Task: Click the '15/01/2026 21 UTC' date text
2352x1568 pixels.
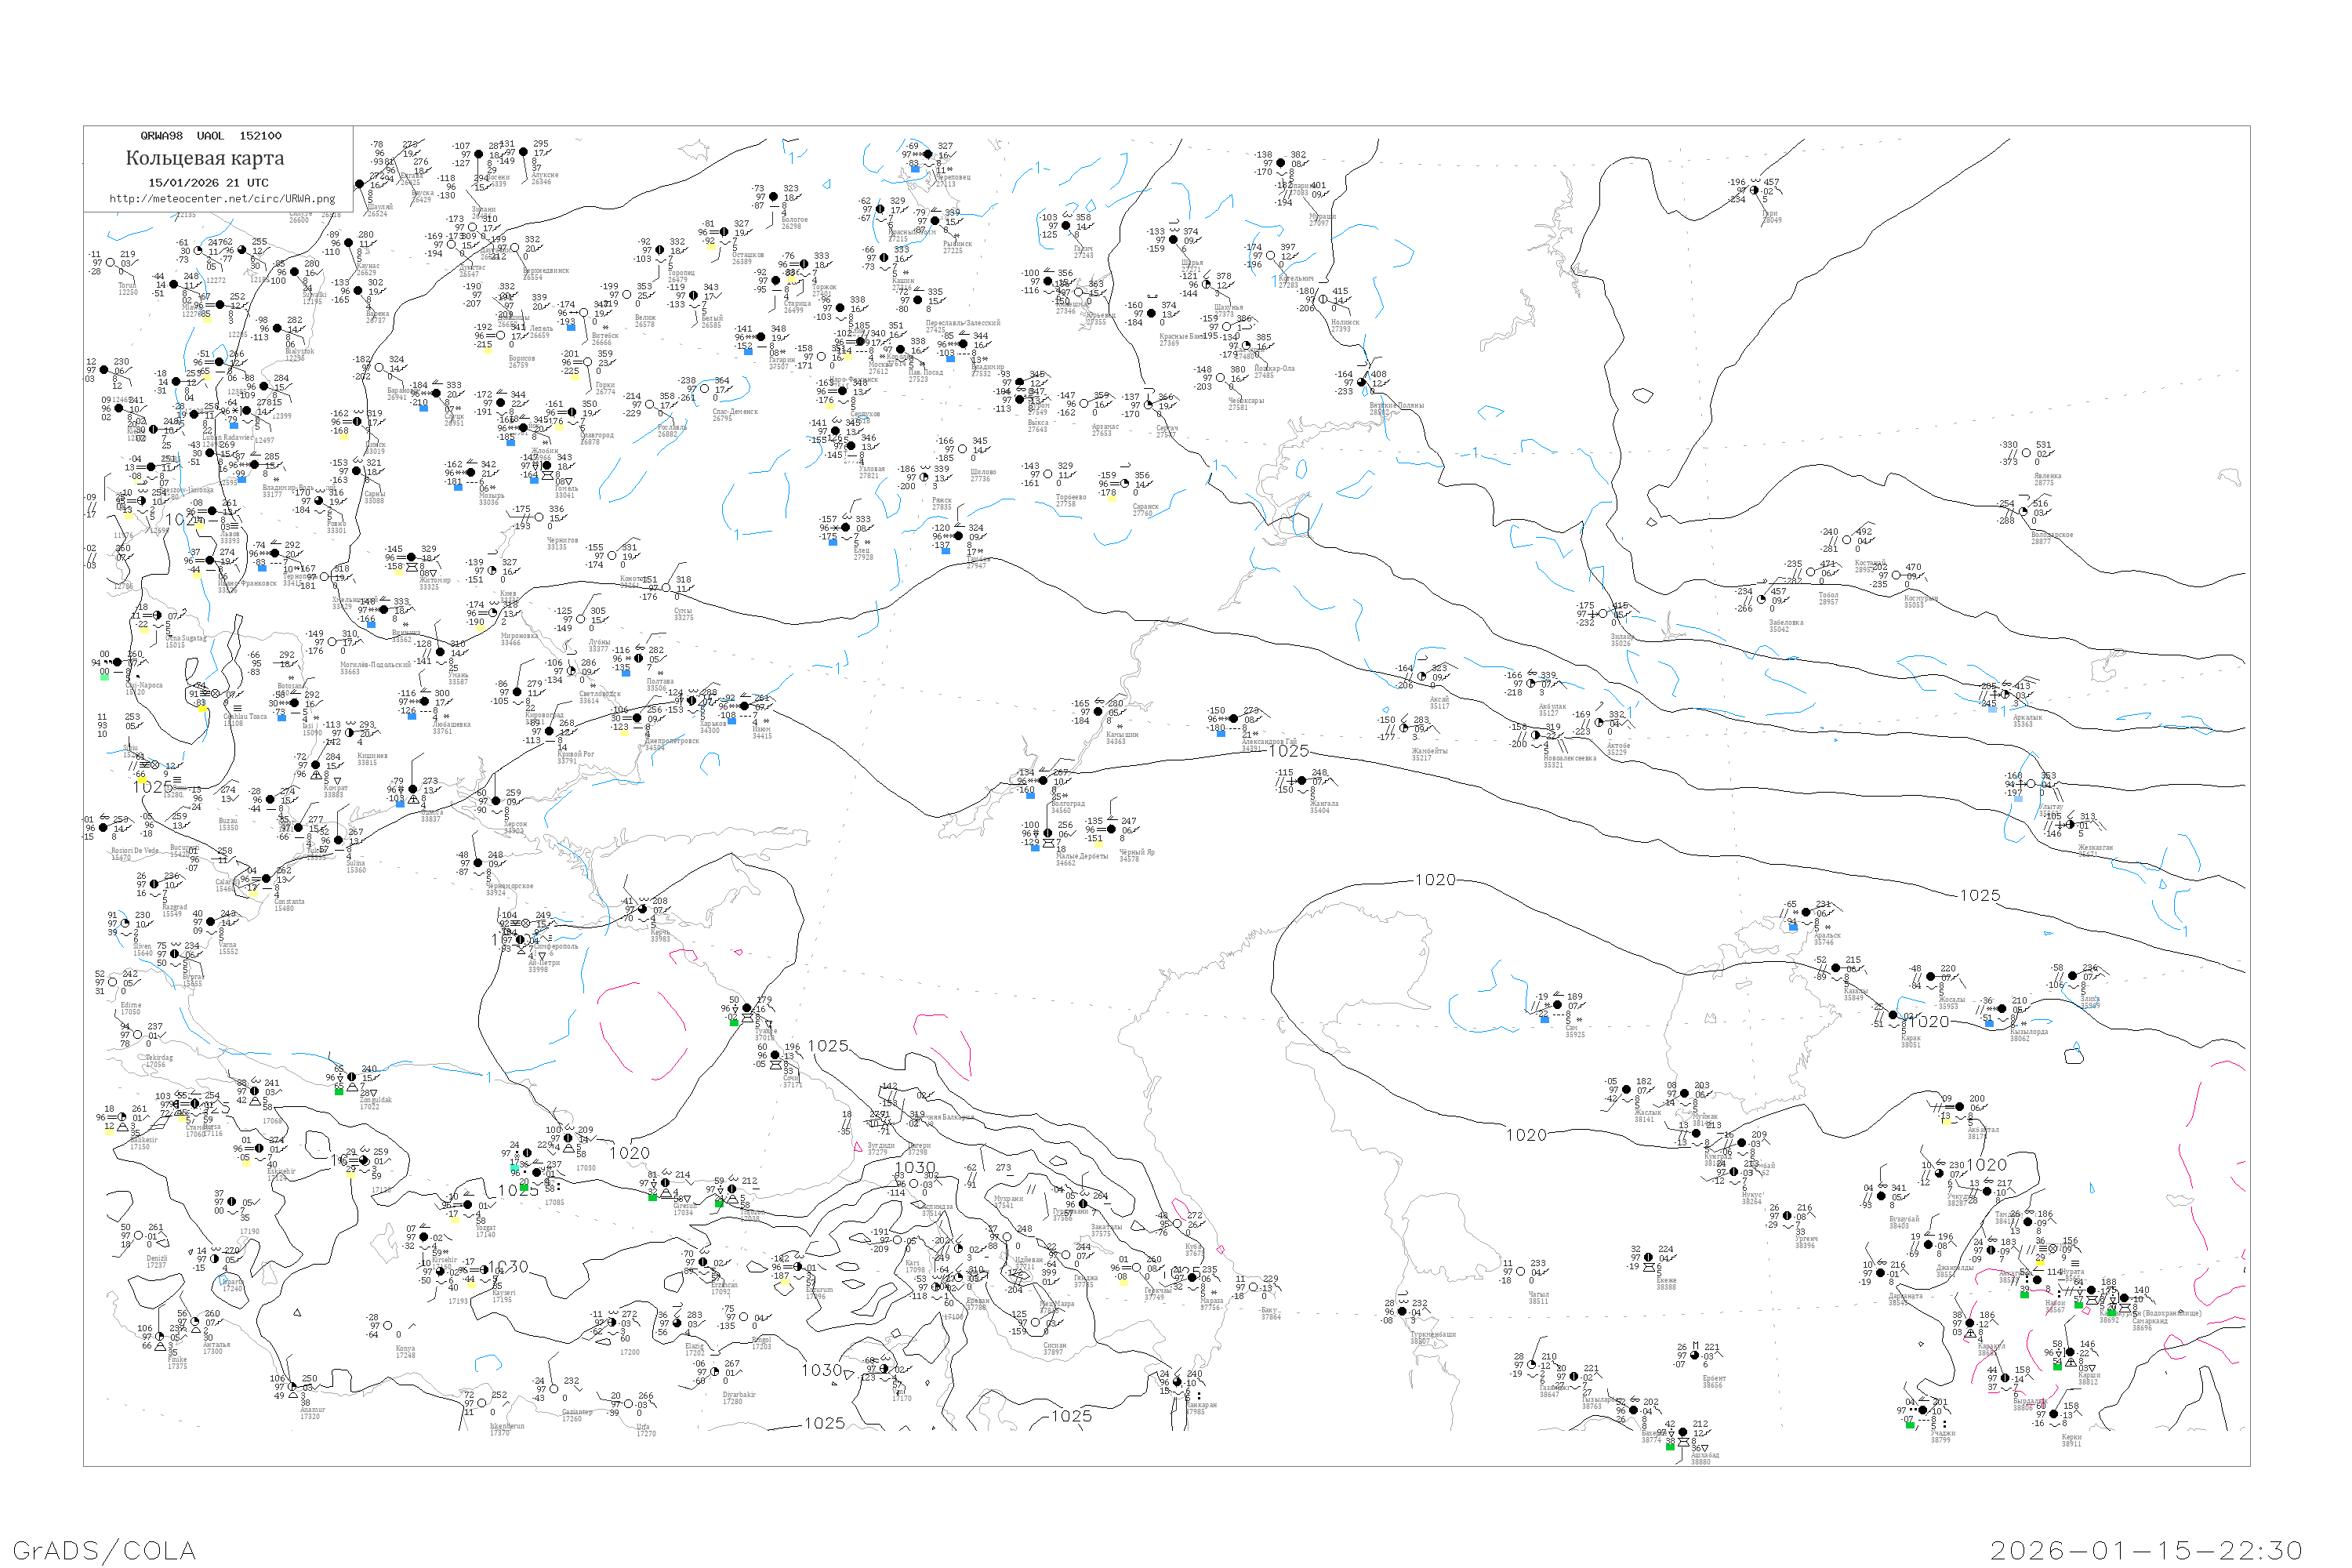Action: point(208,183)
